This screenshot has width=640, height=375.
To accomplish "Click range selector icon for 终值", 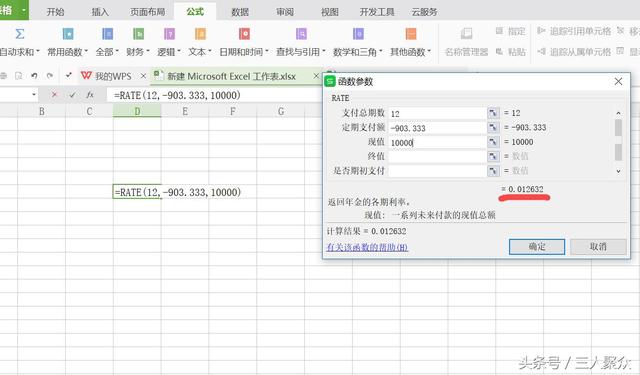I will pyautogui.click(x=493, y=156).
